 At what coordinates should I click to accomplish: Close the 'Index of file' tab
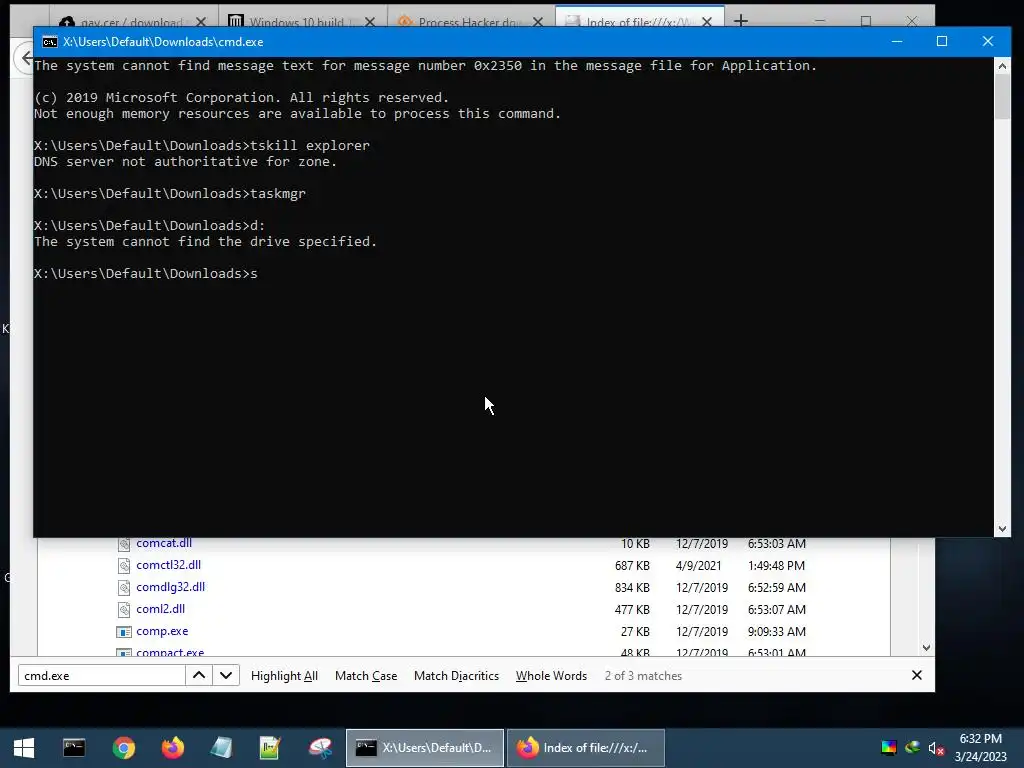pos(707,22)
